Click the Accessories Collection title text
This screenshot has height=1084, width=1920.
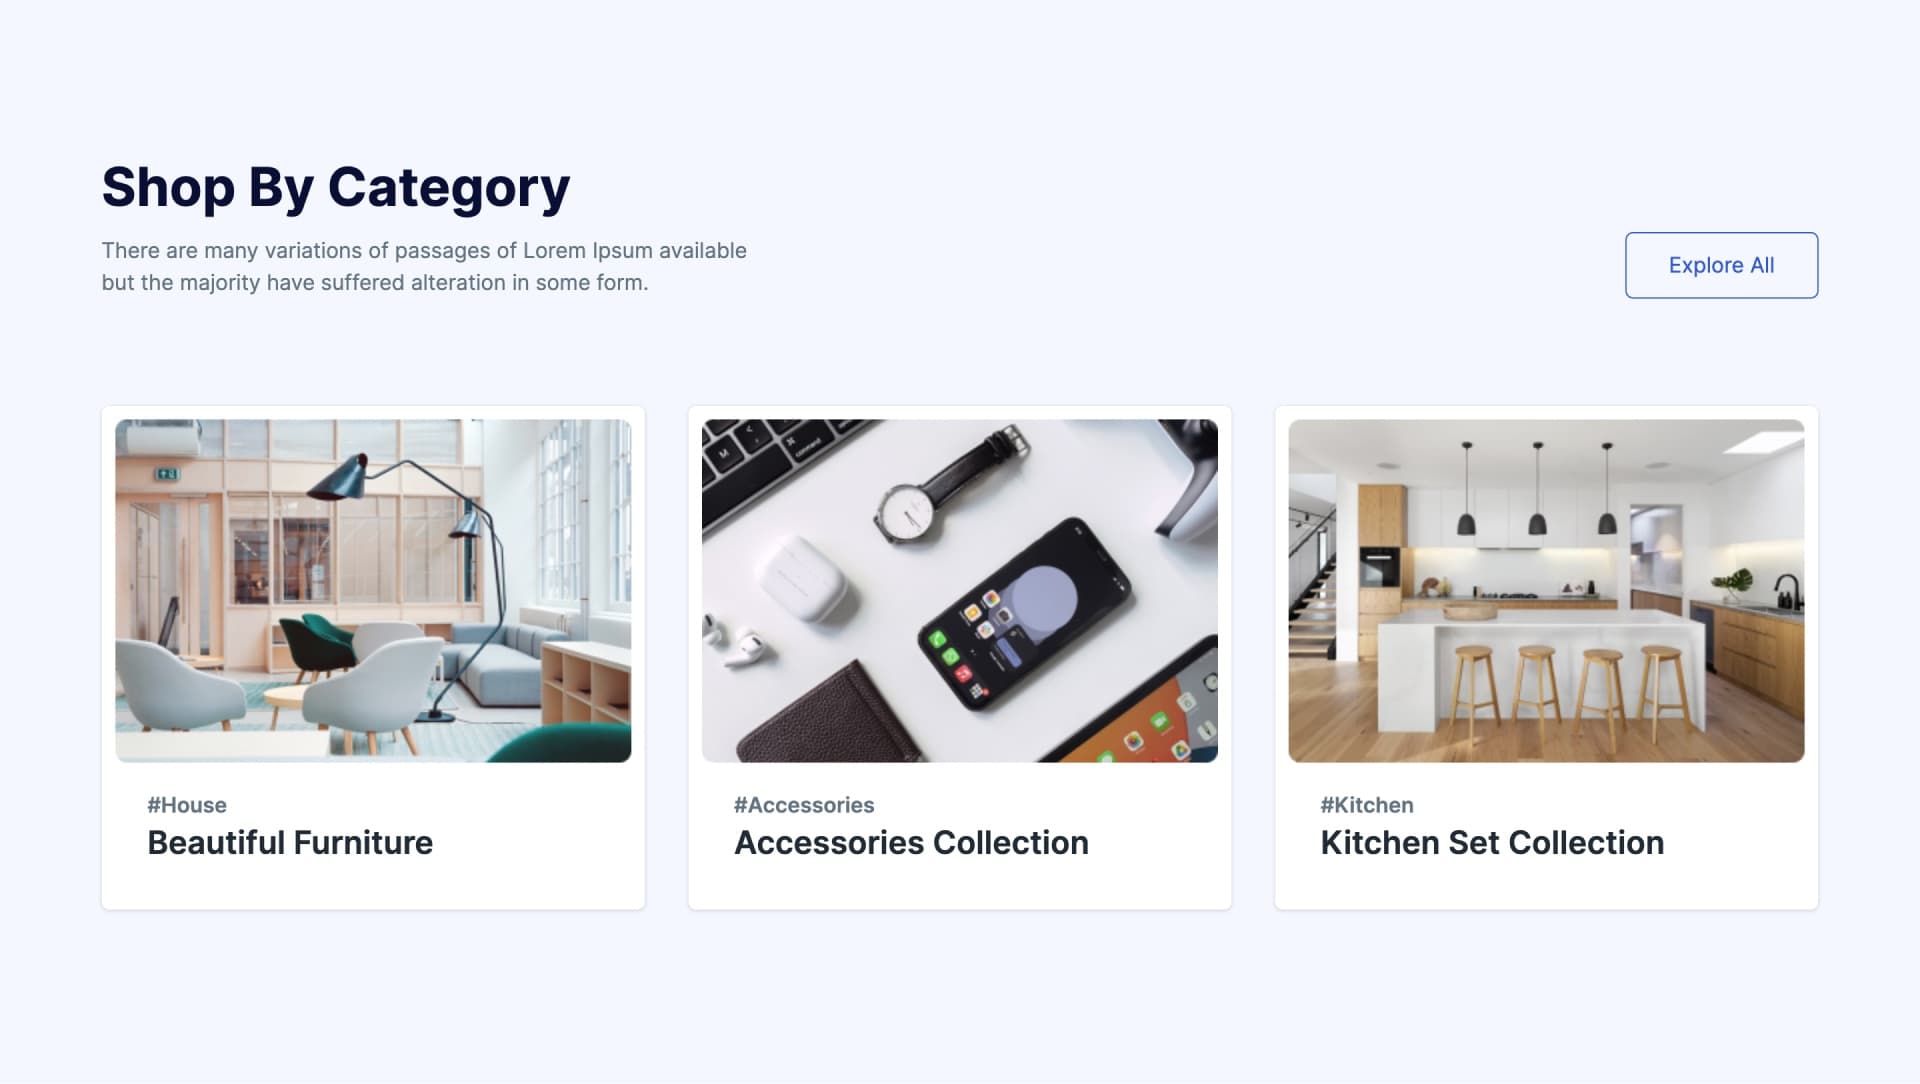pyautogui.click(x=911, y=841)
